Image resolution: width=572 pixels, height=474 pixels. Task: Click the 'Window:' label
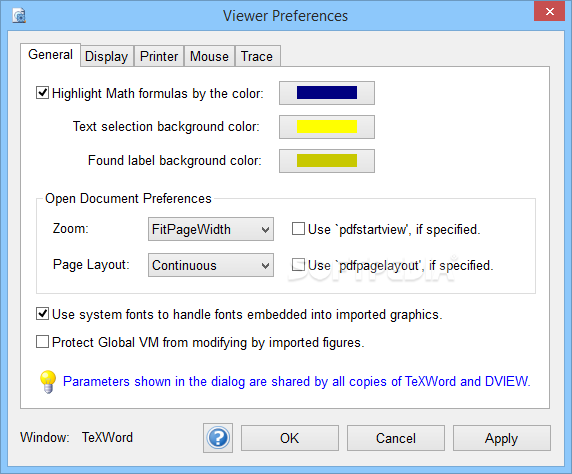point(45,437)
